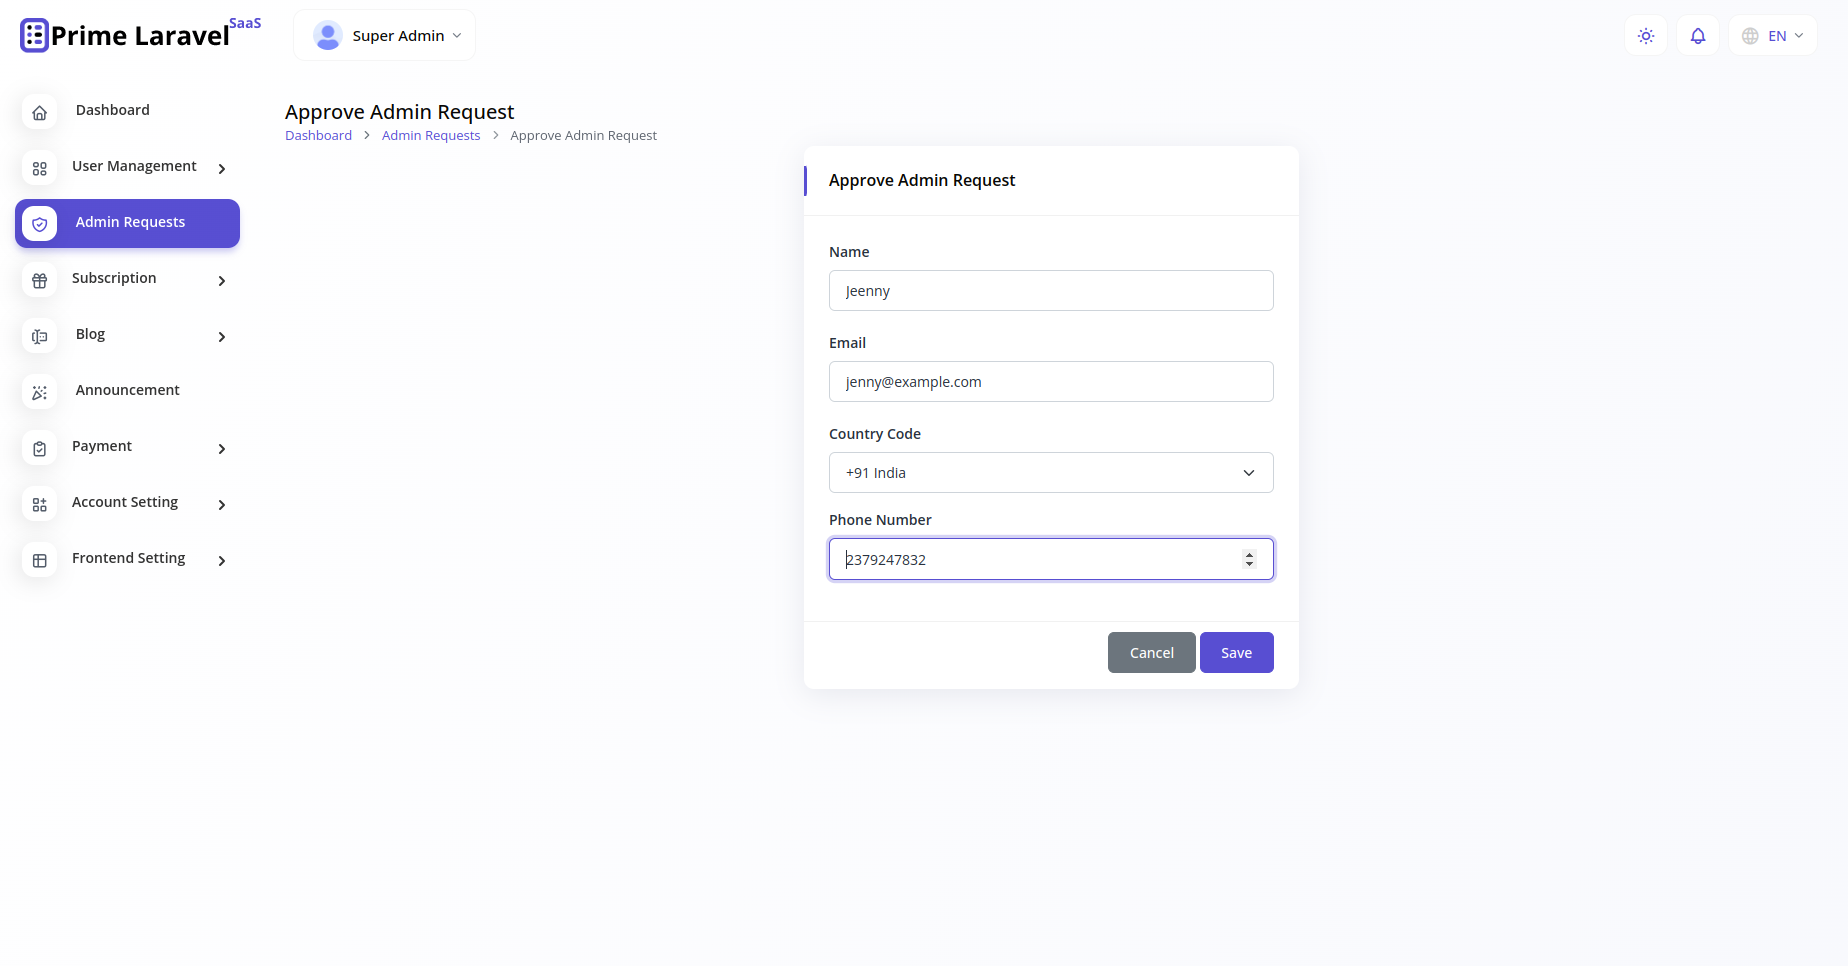Open the Dashboard home icon in sidebar
This screenshot has height=966, width=1848.
click(x=39, y=112)
